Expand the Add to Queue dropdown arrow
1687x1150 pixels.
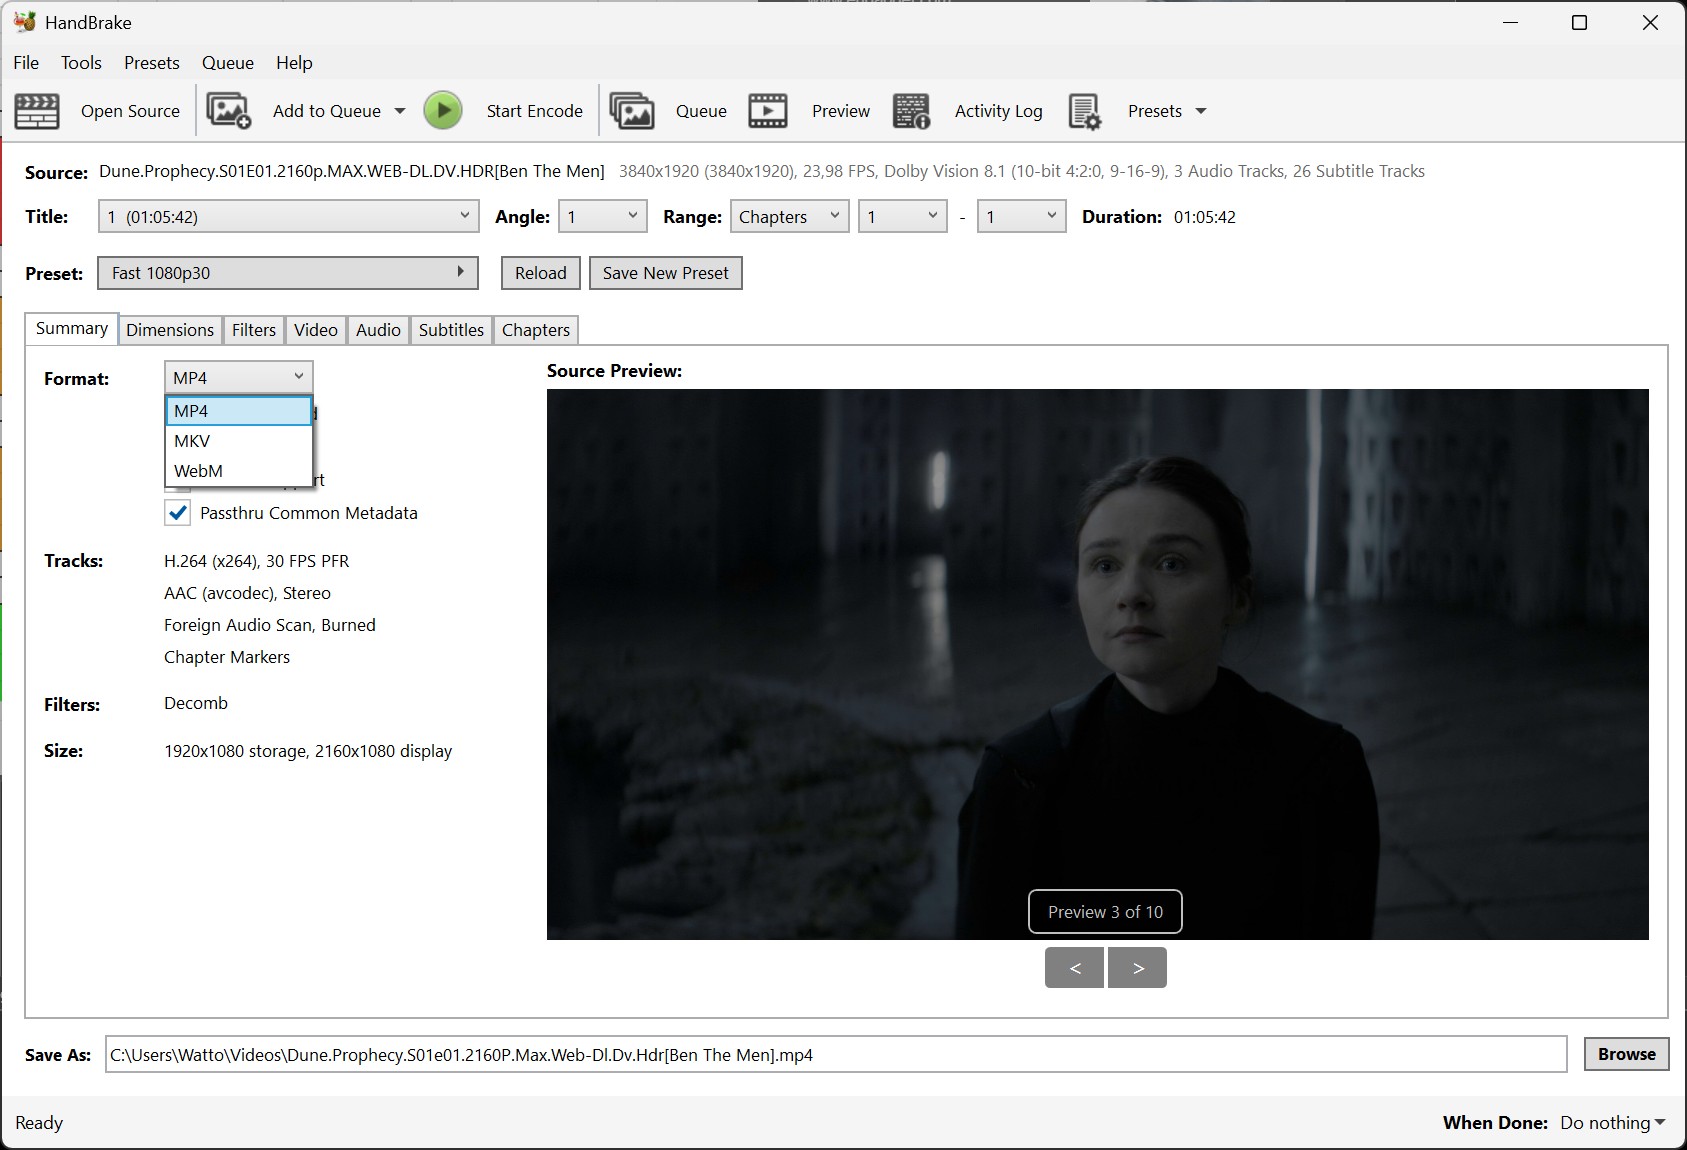tap(400, 111)
